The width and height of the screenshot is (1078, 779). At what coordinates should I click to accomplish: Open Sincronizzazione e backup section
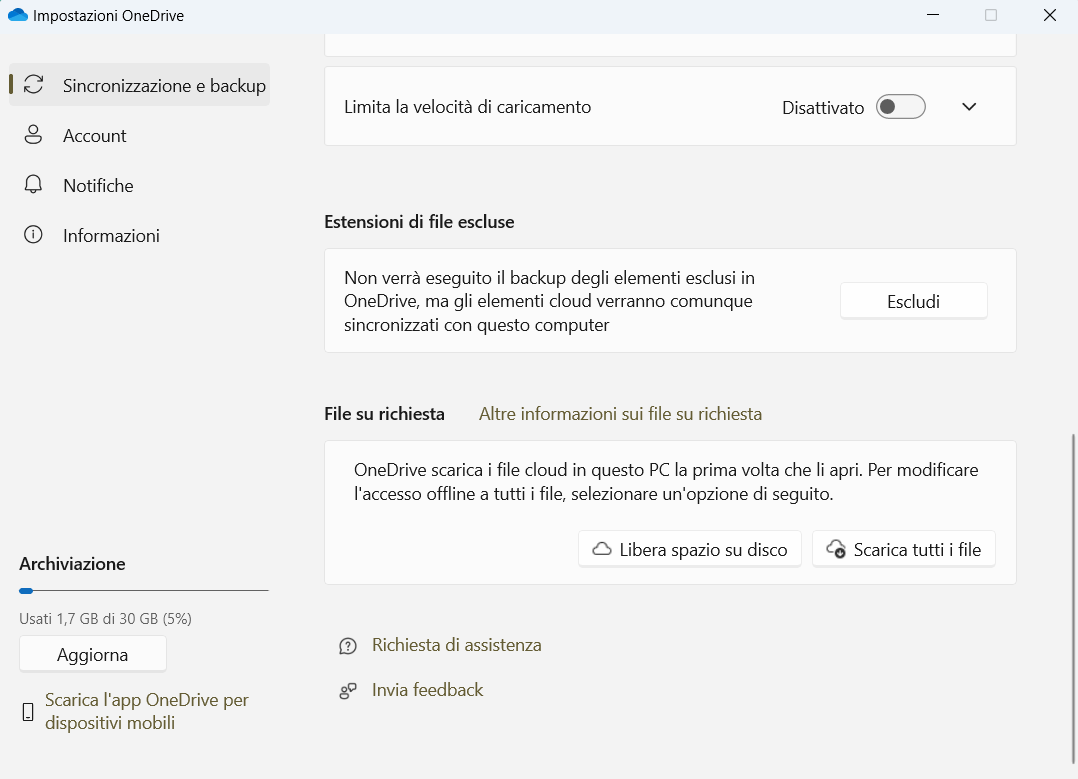(140, 85)
